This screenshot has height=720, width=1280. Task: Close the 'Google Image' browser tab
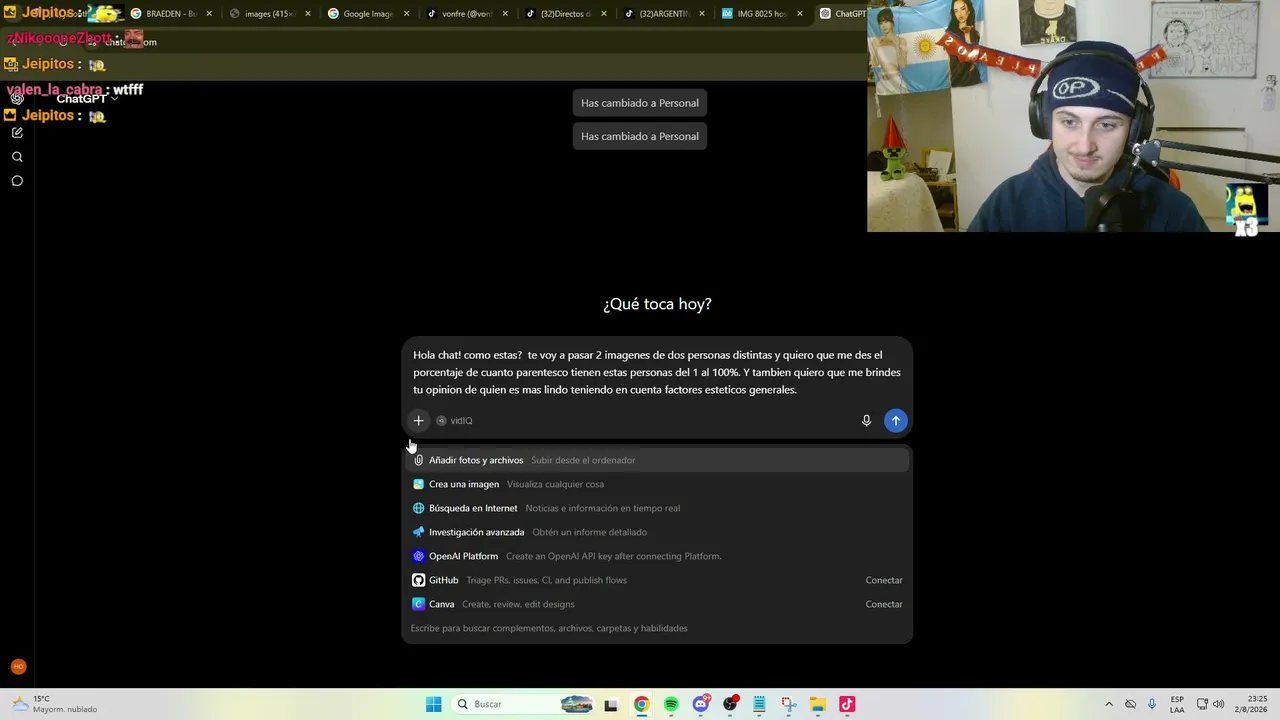pyautogui.click(x=407, y=14)
